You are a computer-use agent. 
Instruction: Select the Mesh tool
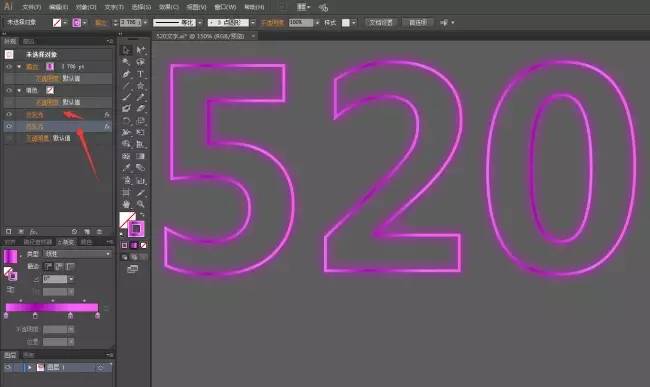tap(126, 156)
